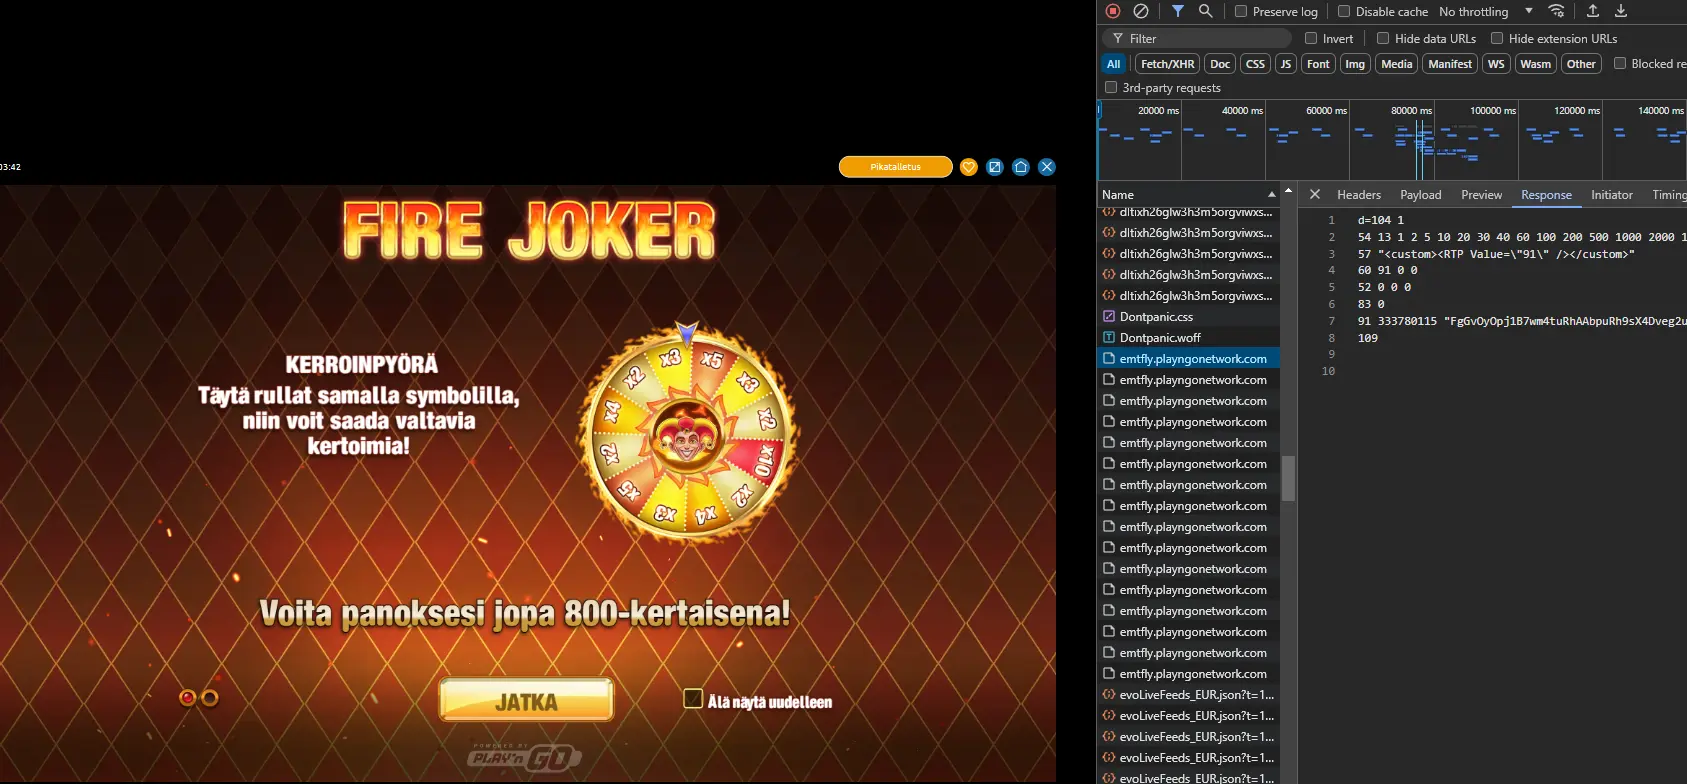Viewport: 1687px width, 784px height.
Task: Open the No throttling dropdown
Action: (1485, 12)
